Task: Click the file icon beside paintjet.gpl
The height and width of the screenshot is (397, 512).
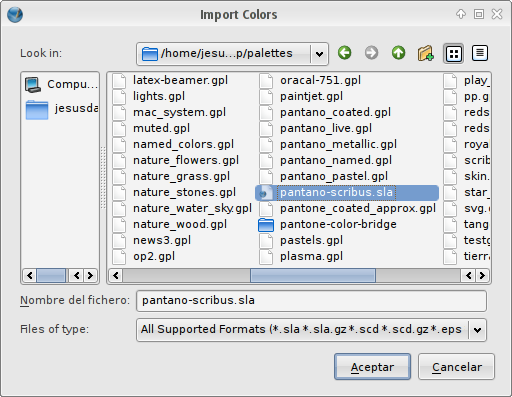Action: [266, 96]
